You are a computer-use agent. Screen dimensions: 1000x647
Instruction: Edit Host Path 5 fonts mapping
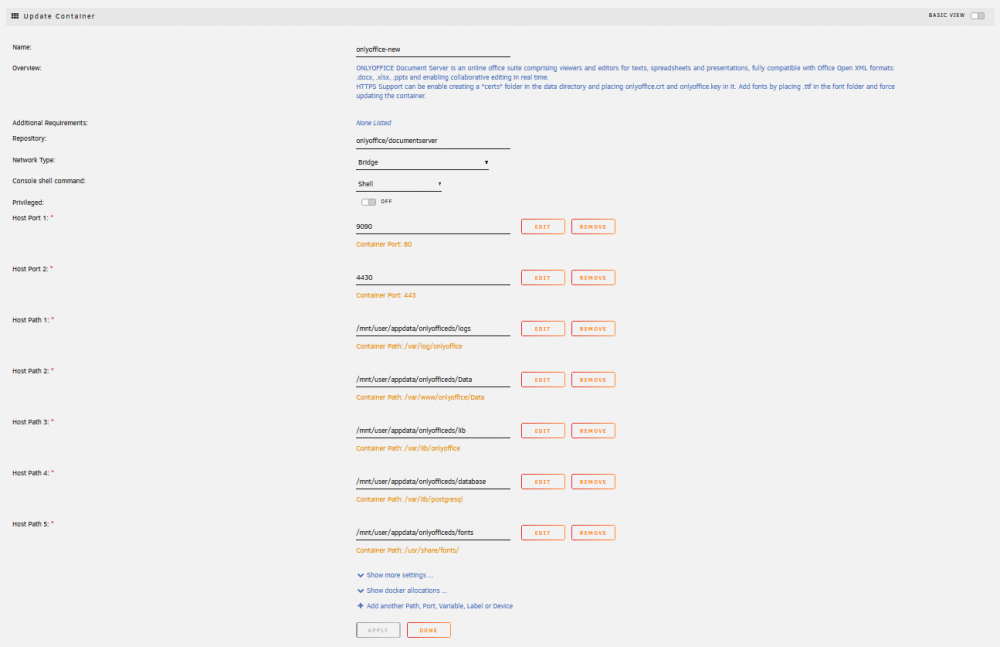coord(543,533)
